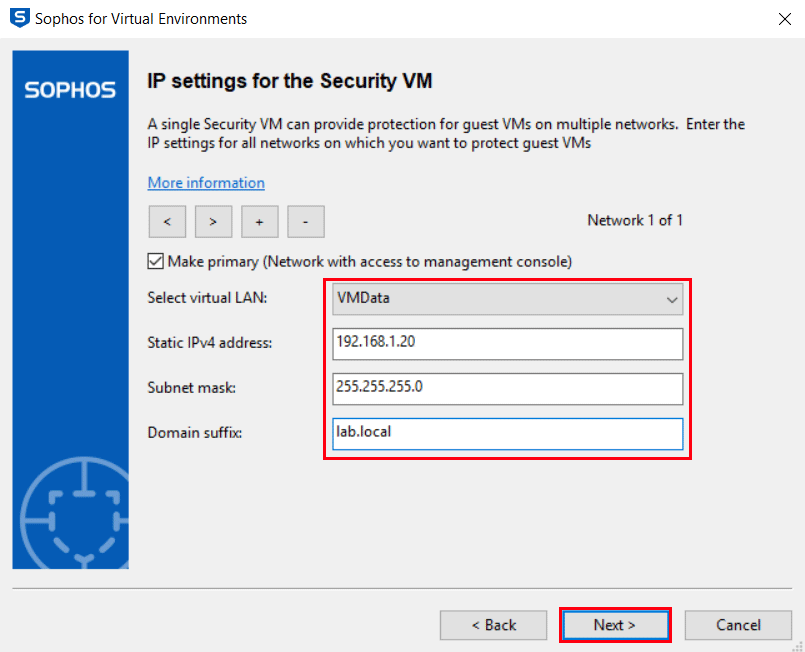This screenshot has width=805, height=652.
Task: Toggle the Make primary checkbox
Action: (x=156, y=261)
